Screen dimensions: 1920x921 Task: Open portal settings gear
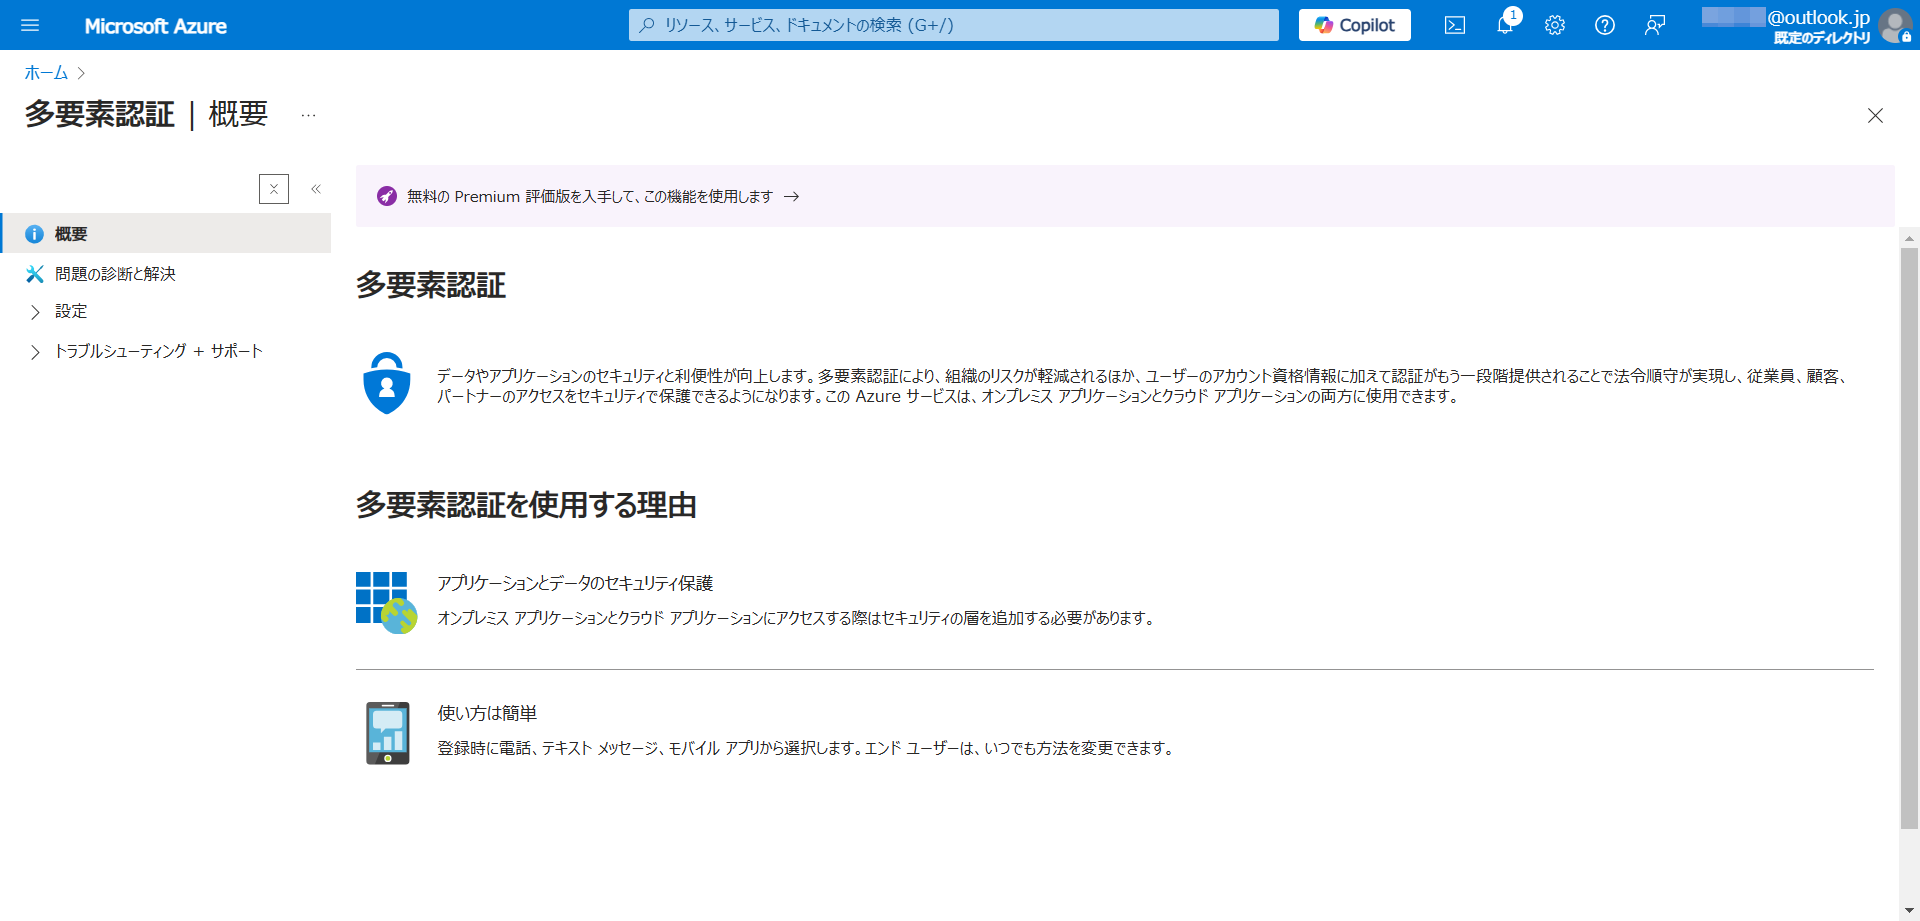click(x=1554, y=25)
